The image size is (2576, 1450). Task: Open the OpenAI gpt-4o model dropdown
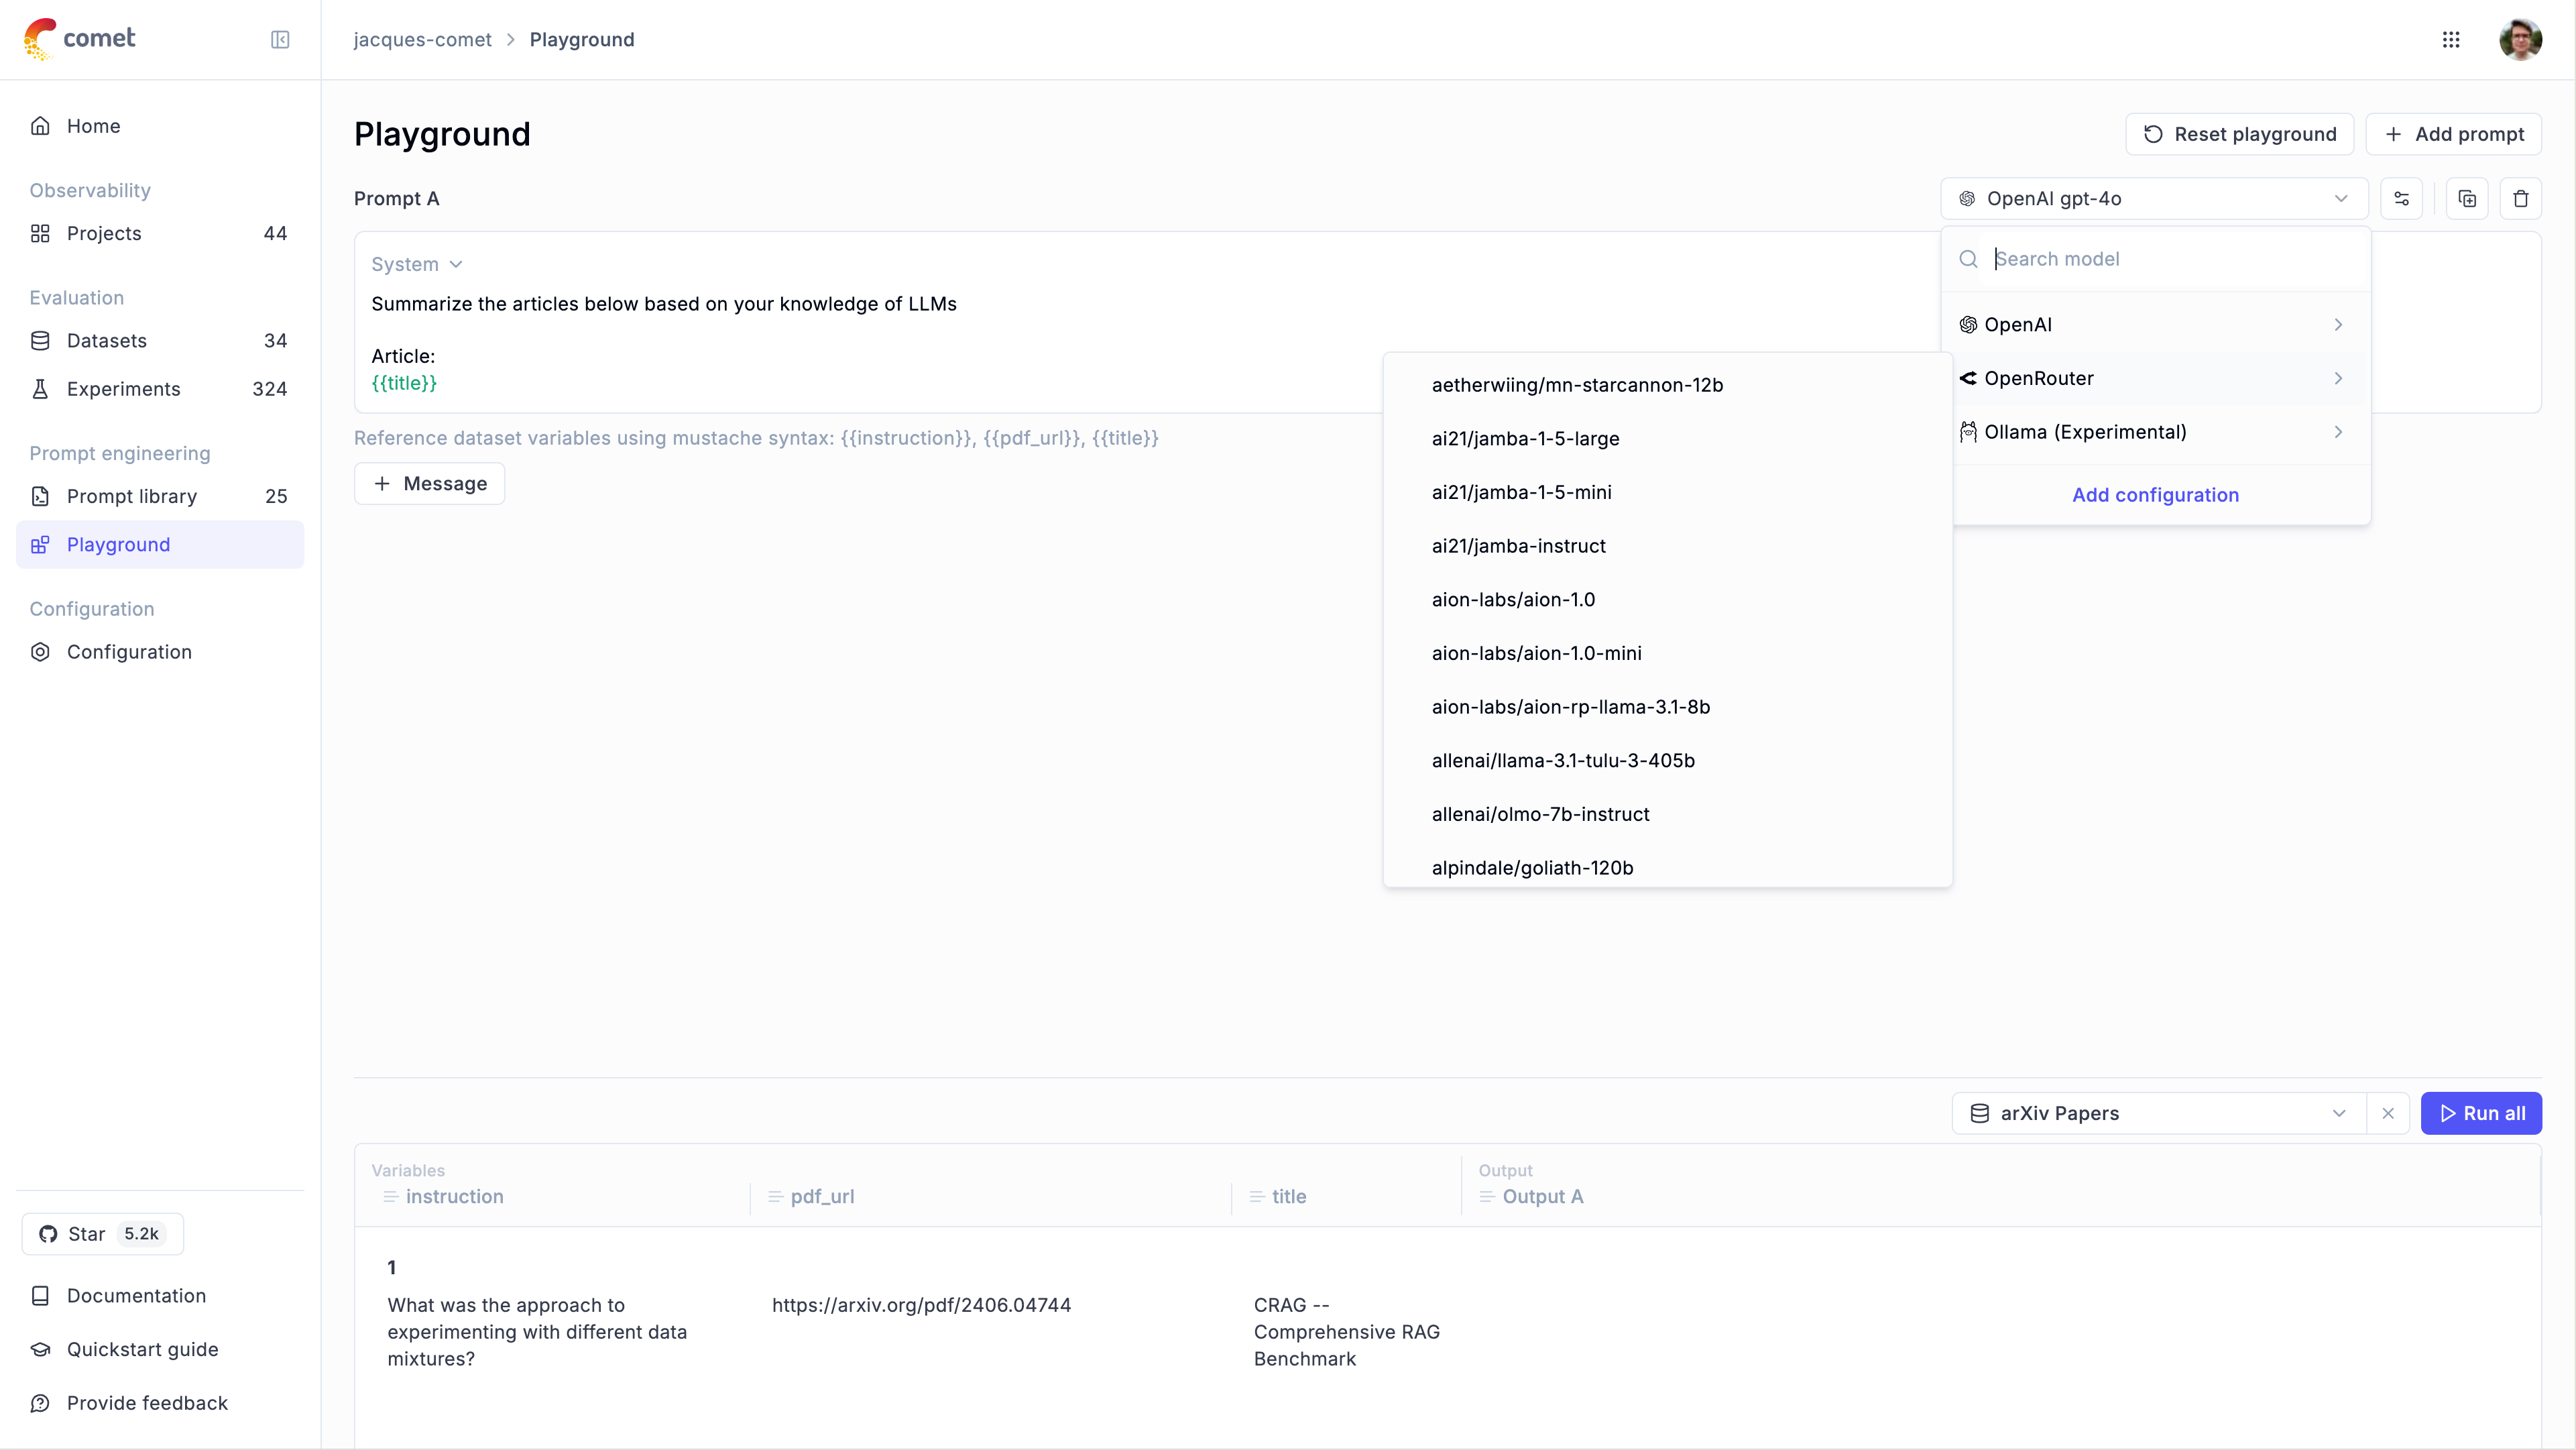click(x=2154, y=198)
